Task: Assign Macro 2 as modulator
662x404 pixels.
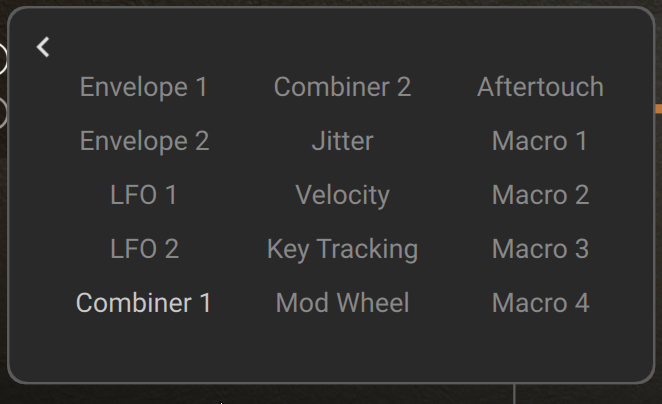Action: (x=540, y=195)
